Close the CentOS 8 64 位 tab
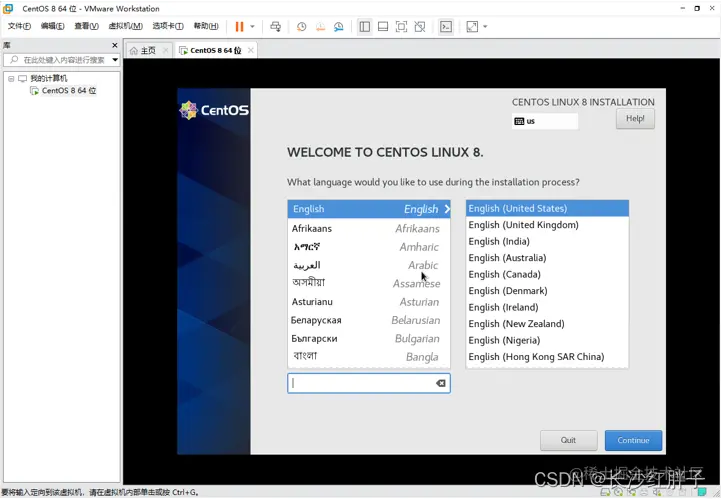The image size is (721, 499). 251,50
